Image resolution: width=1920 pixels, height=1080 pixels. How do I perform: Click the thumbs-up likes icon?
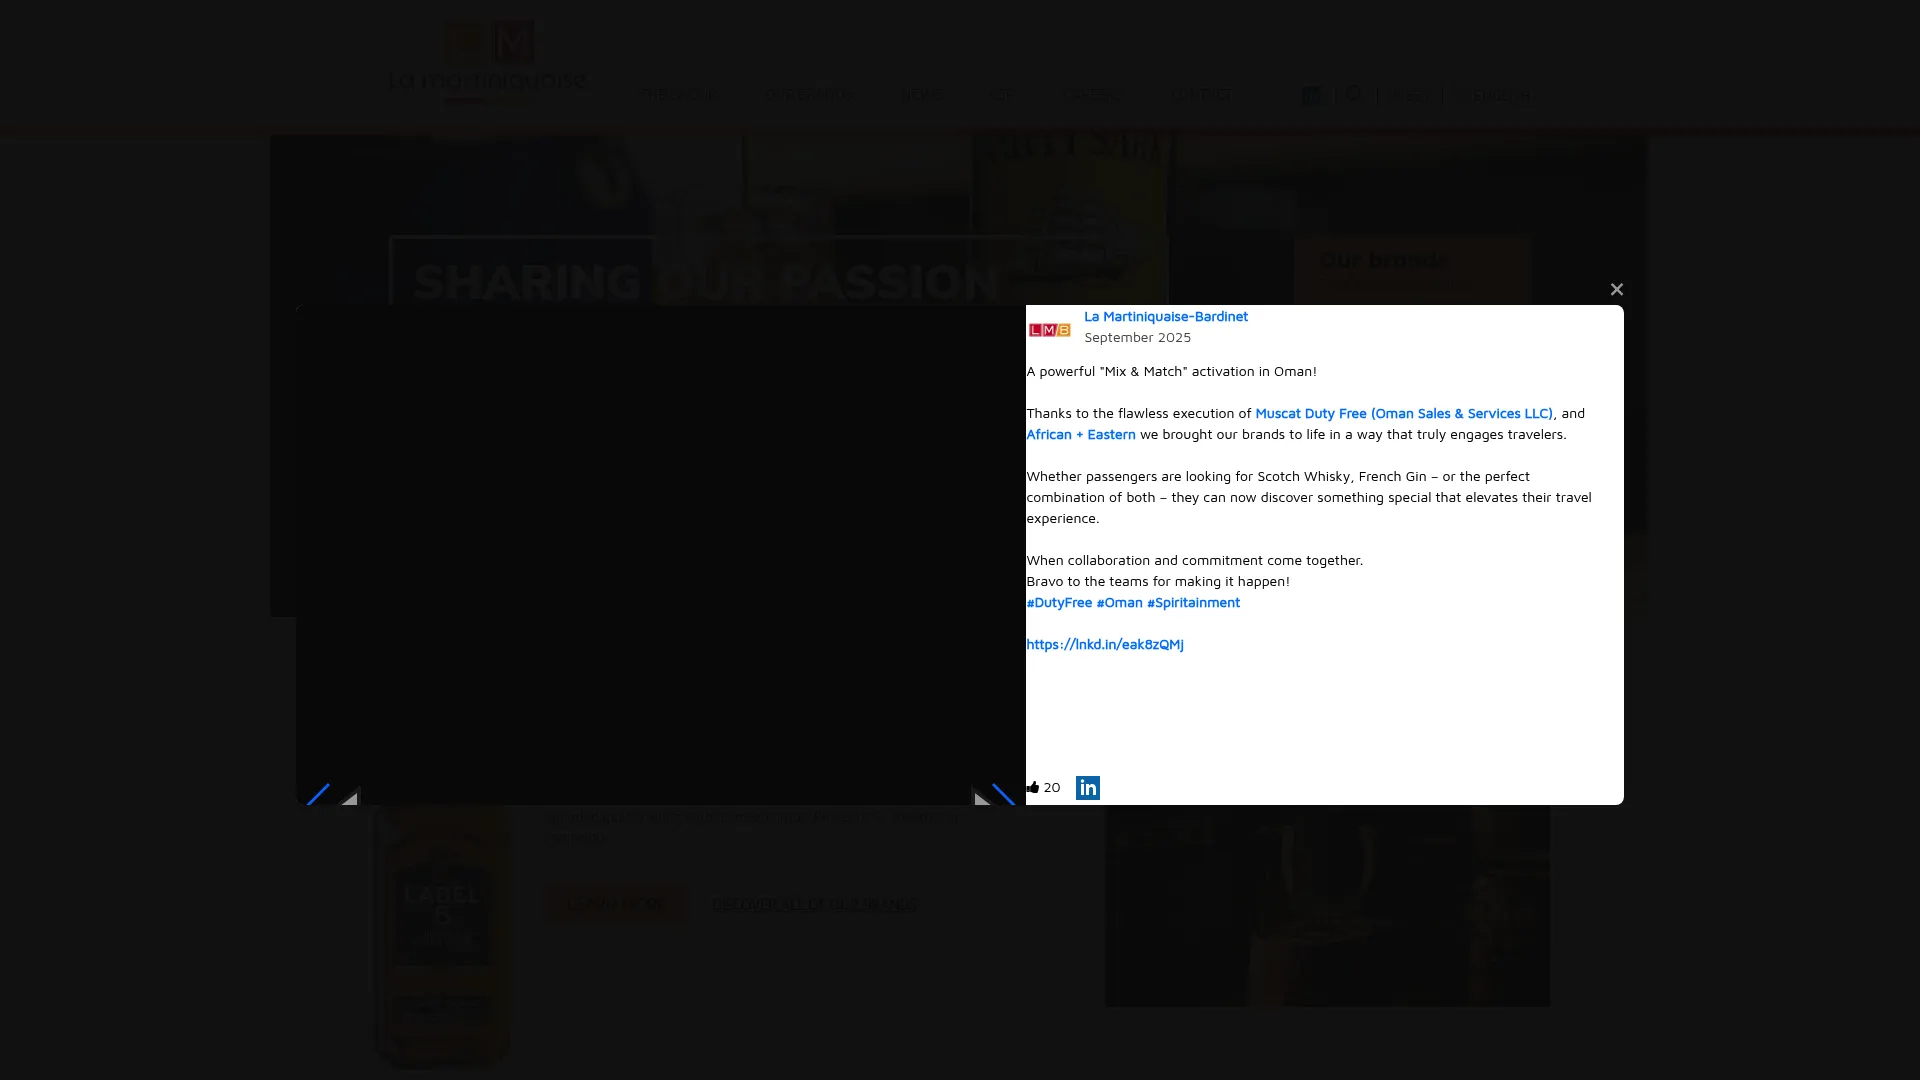(1033, 787)
